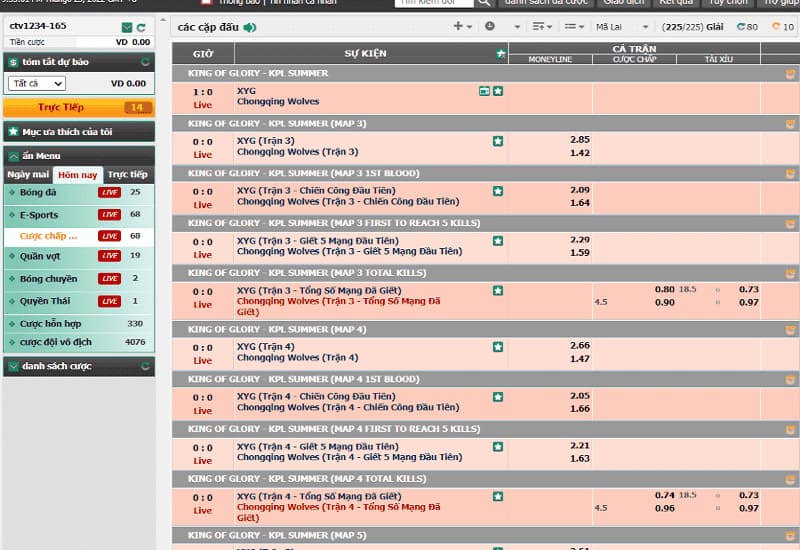Refresh the 'tóm tắt dự báo' panel
The height and width of the screenshot is (550, 800).
[x=145, y=62]
